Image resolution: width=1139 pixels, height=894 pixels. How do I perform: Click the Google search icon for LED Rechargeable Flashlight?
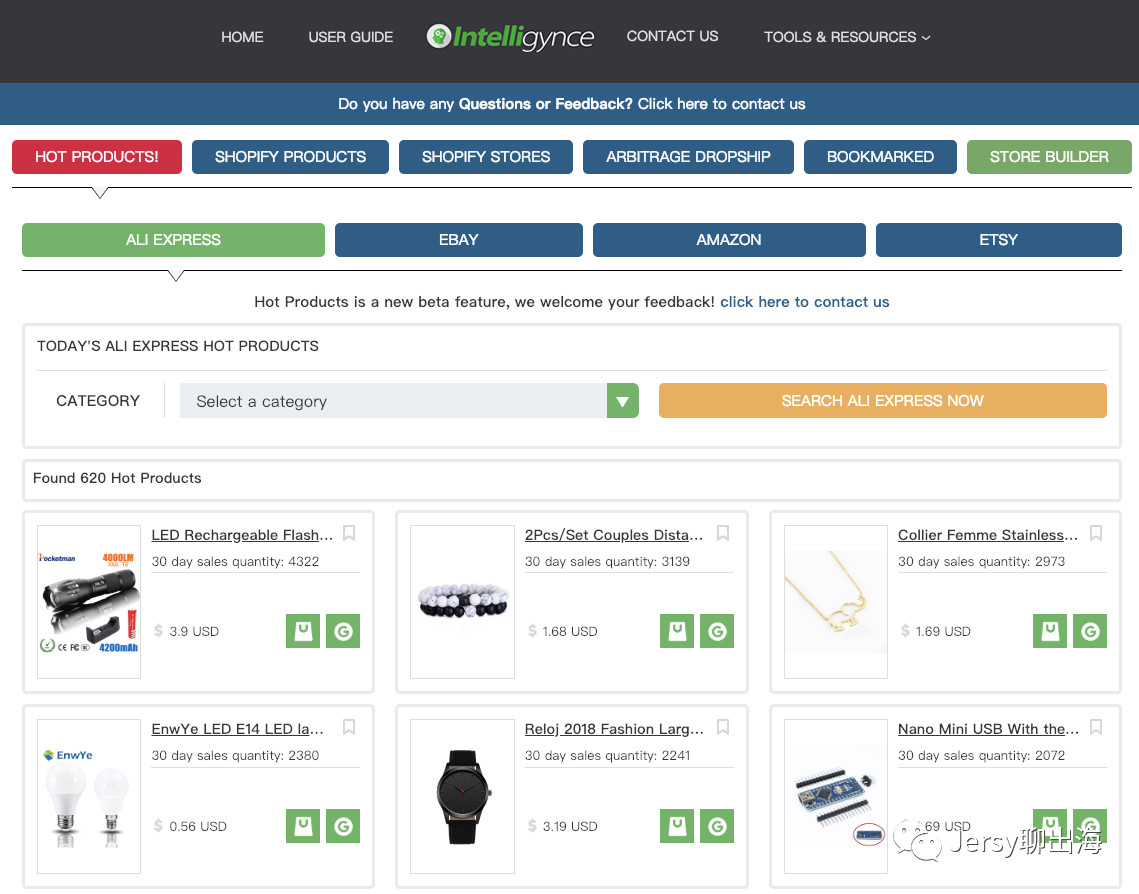(x=343, y=631)
